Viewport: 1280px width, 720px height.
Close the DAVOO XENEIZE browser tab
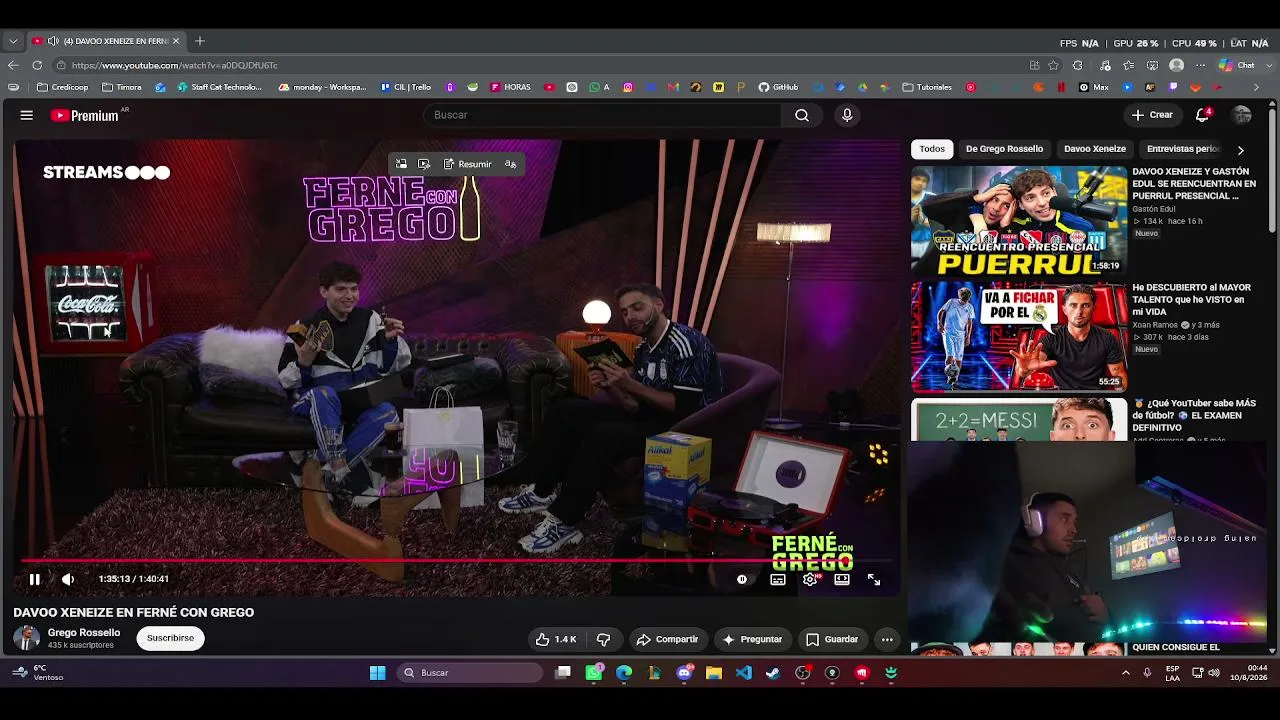pyautogui.click(x=176, y=41)
